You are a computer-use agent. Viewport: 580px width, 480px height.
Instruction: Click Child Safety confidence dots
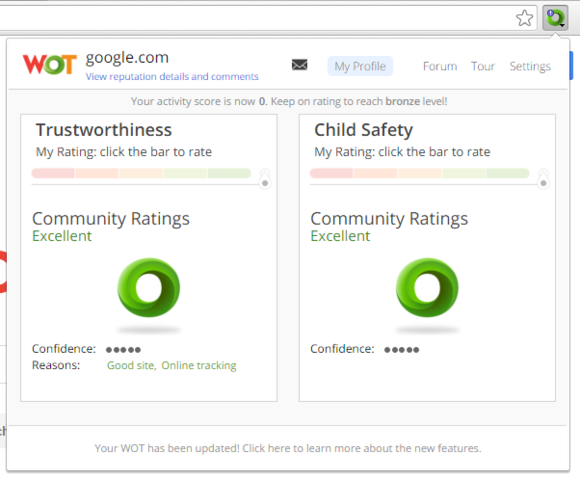pos(401,349)
